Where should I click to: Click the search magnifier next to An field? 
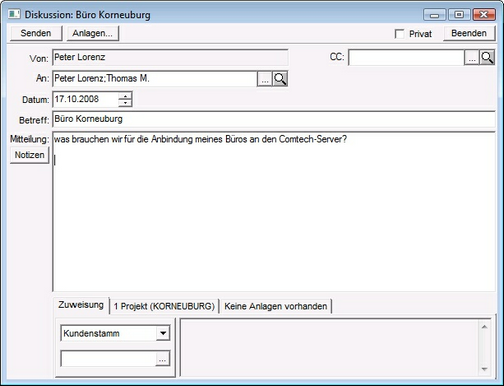[x=280, y=79]
